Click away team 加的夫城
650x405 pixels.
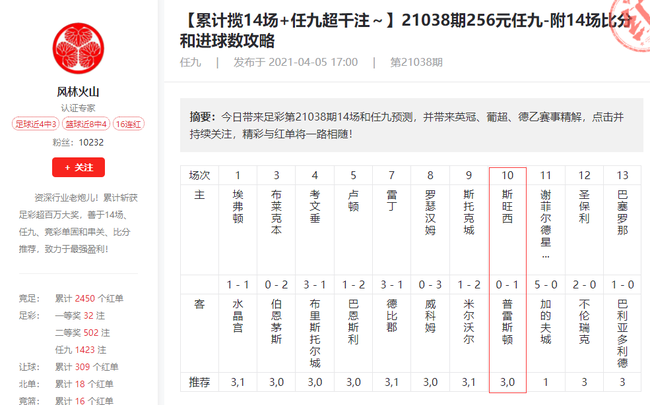tap(546, 322)
